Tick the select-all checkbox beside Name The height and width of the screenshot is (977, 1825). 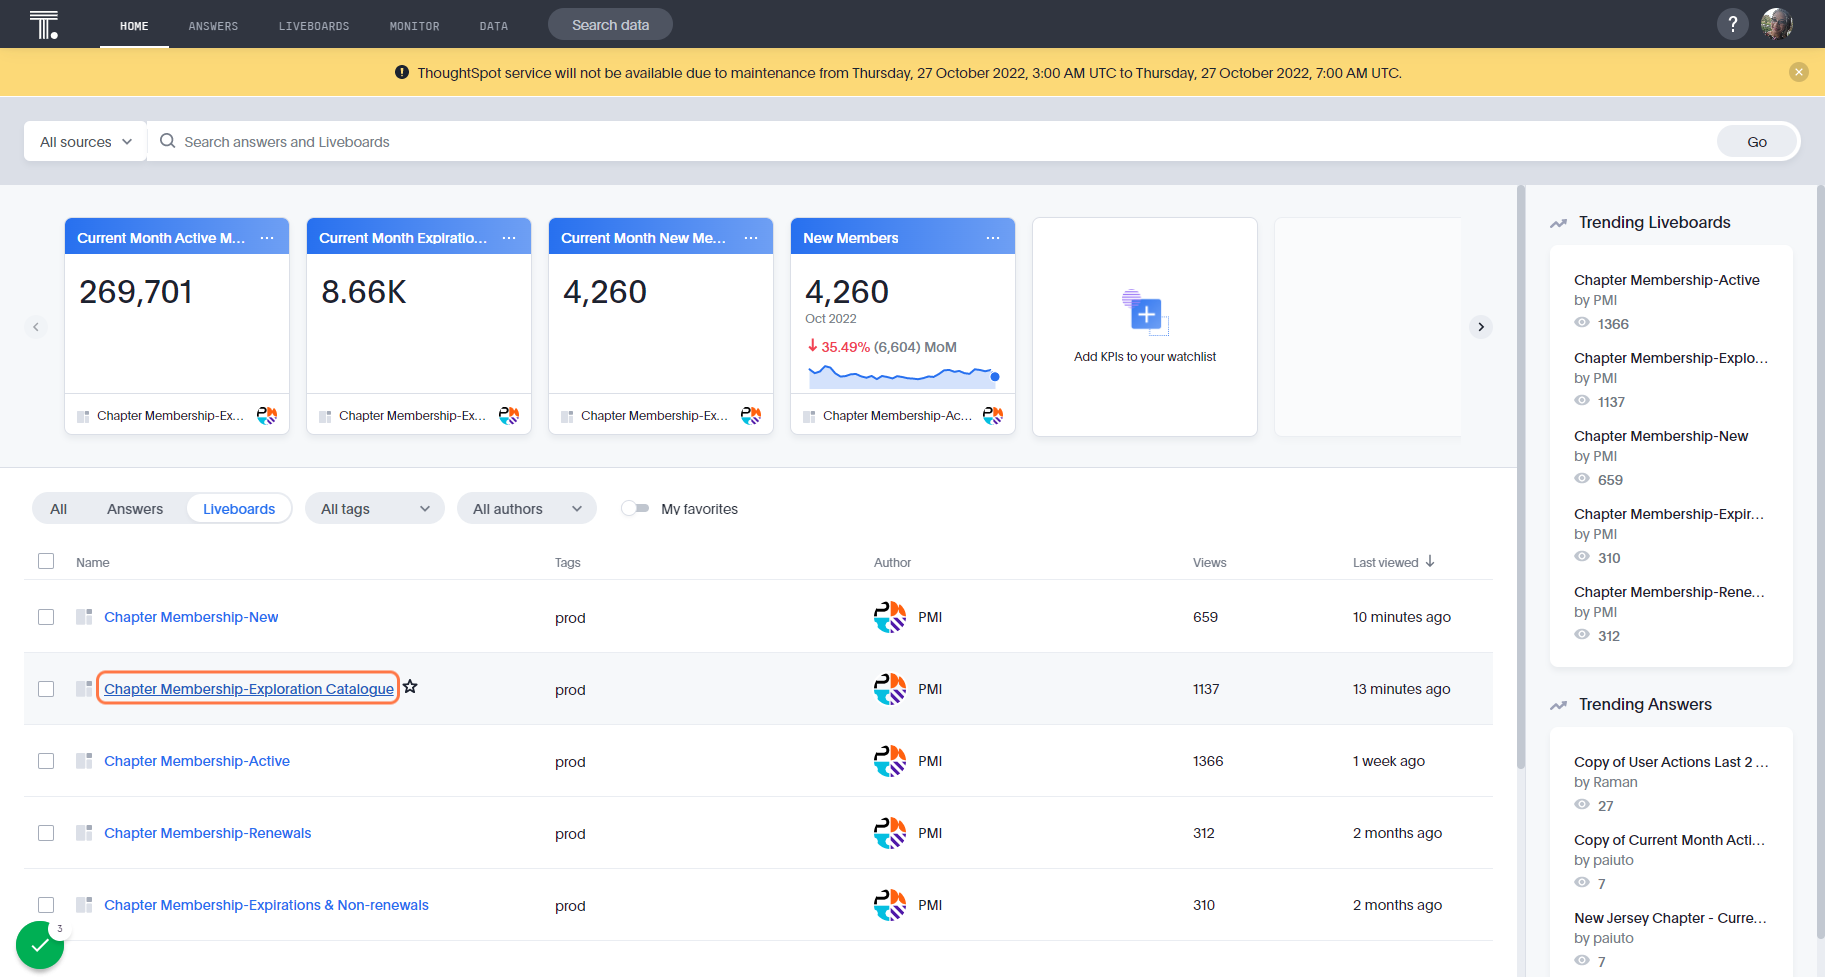46,561
